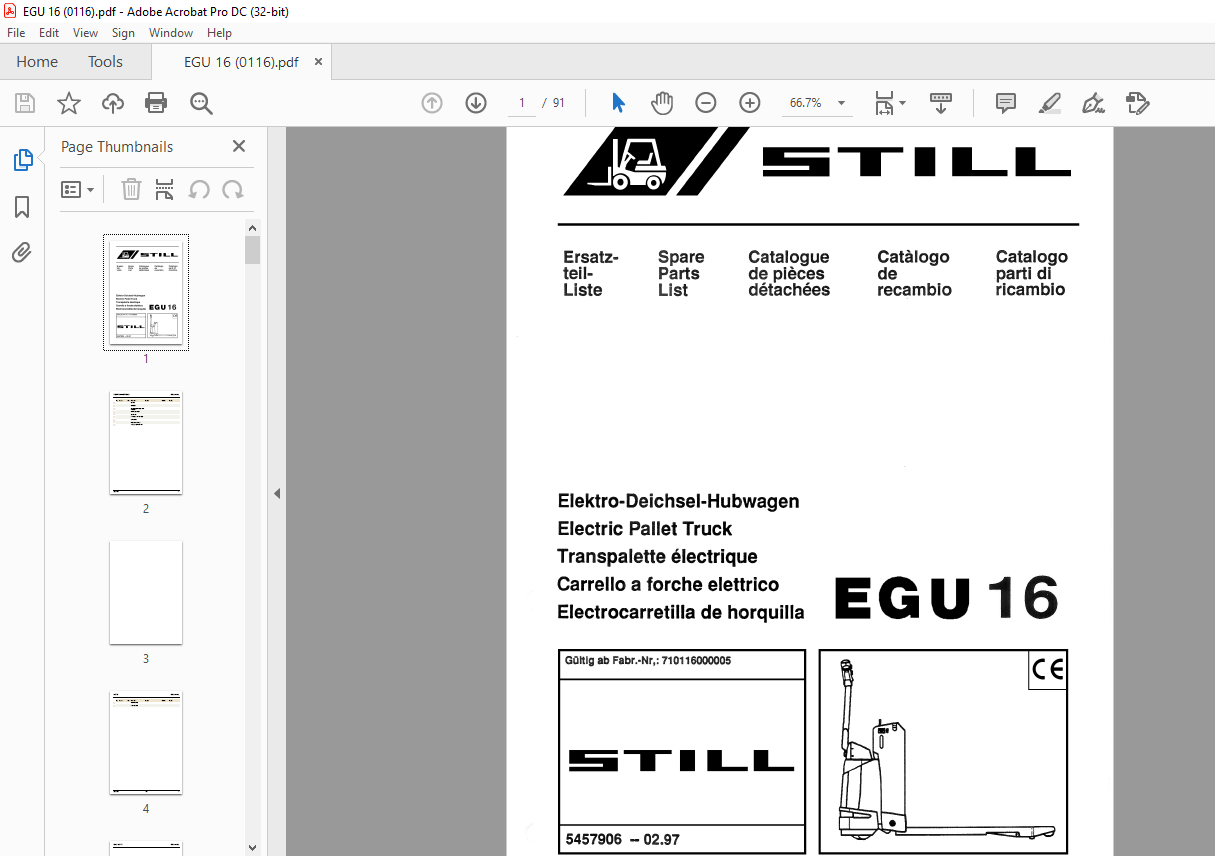Image resolution: width=1215 pixels, height=856 pixels.
Task: Open the File menu
Action: coord(16,33)
